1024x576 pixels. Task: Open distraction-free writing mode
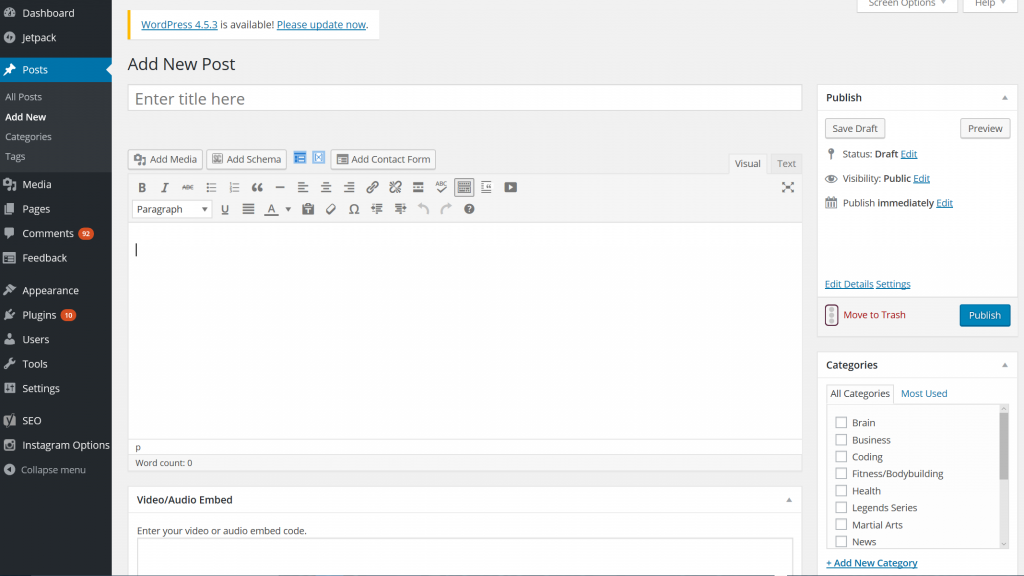(788, 187)
